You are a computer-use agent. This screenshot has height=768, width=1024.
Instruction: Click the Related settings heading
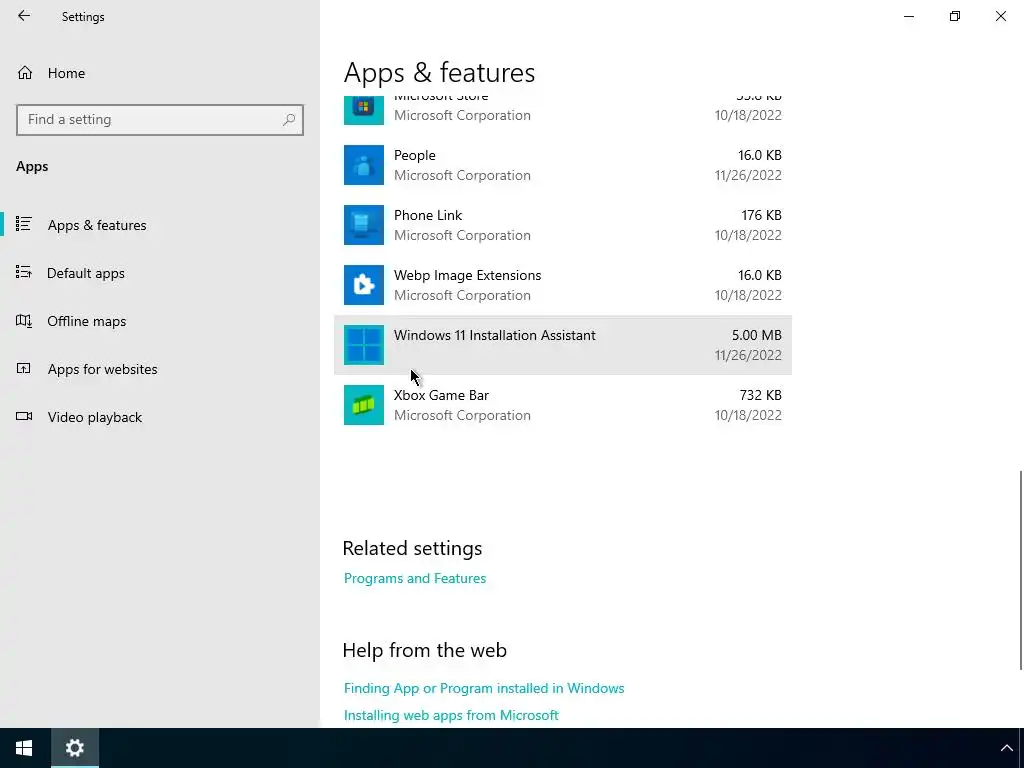coord(412,549)
